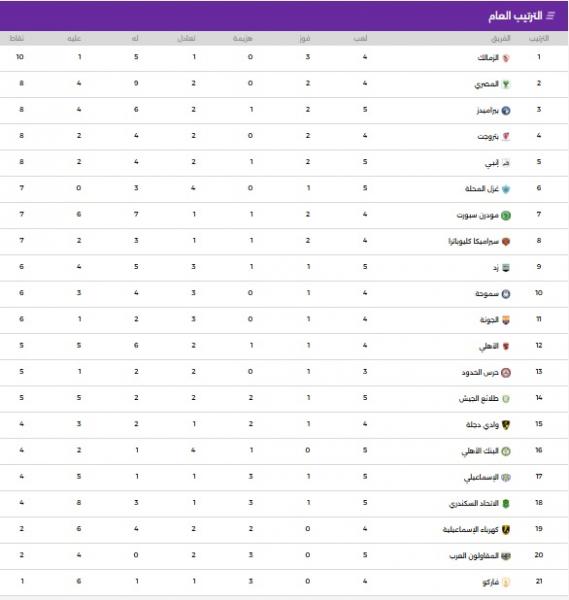Click the بيراميدز team name
Image resolution: width=569 pixels, height=600 pixels.
487,111
